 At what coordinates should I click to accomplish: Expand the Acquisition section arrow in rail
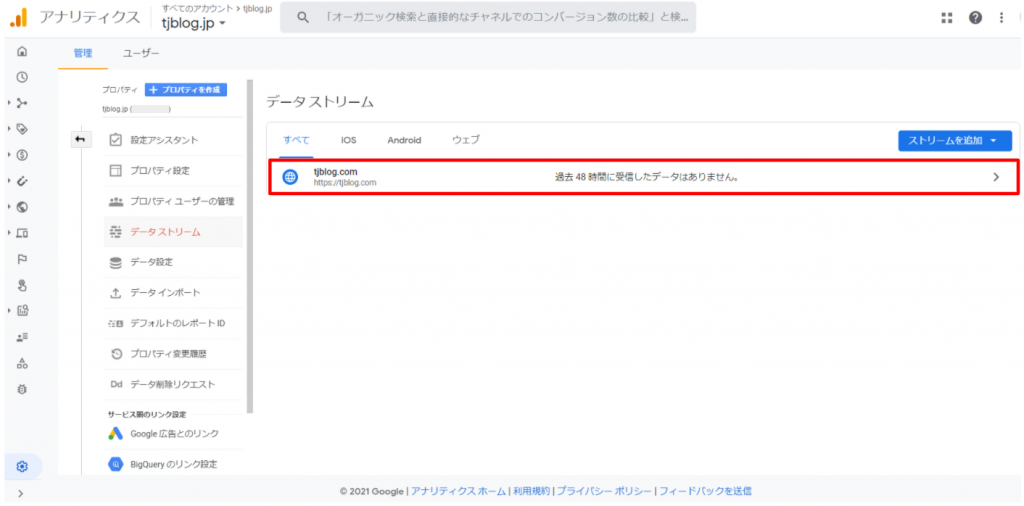coord(9,103)
